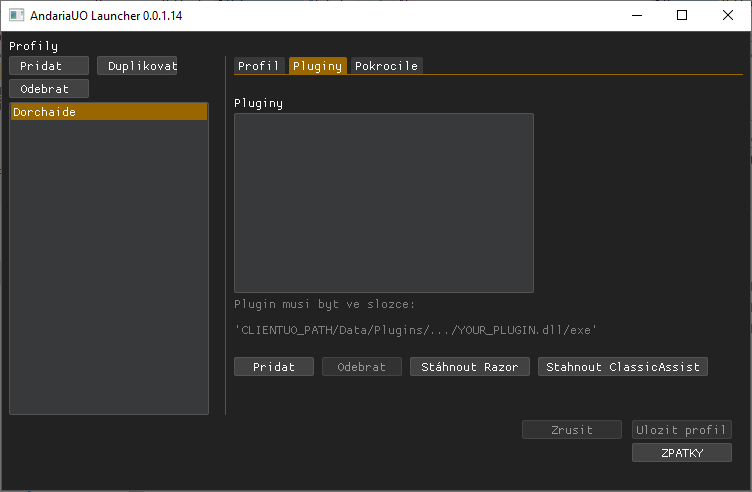
Task: Maximize the launcher window
Action: 682,16
